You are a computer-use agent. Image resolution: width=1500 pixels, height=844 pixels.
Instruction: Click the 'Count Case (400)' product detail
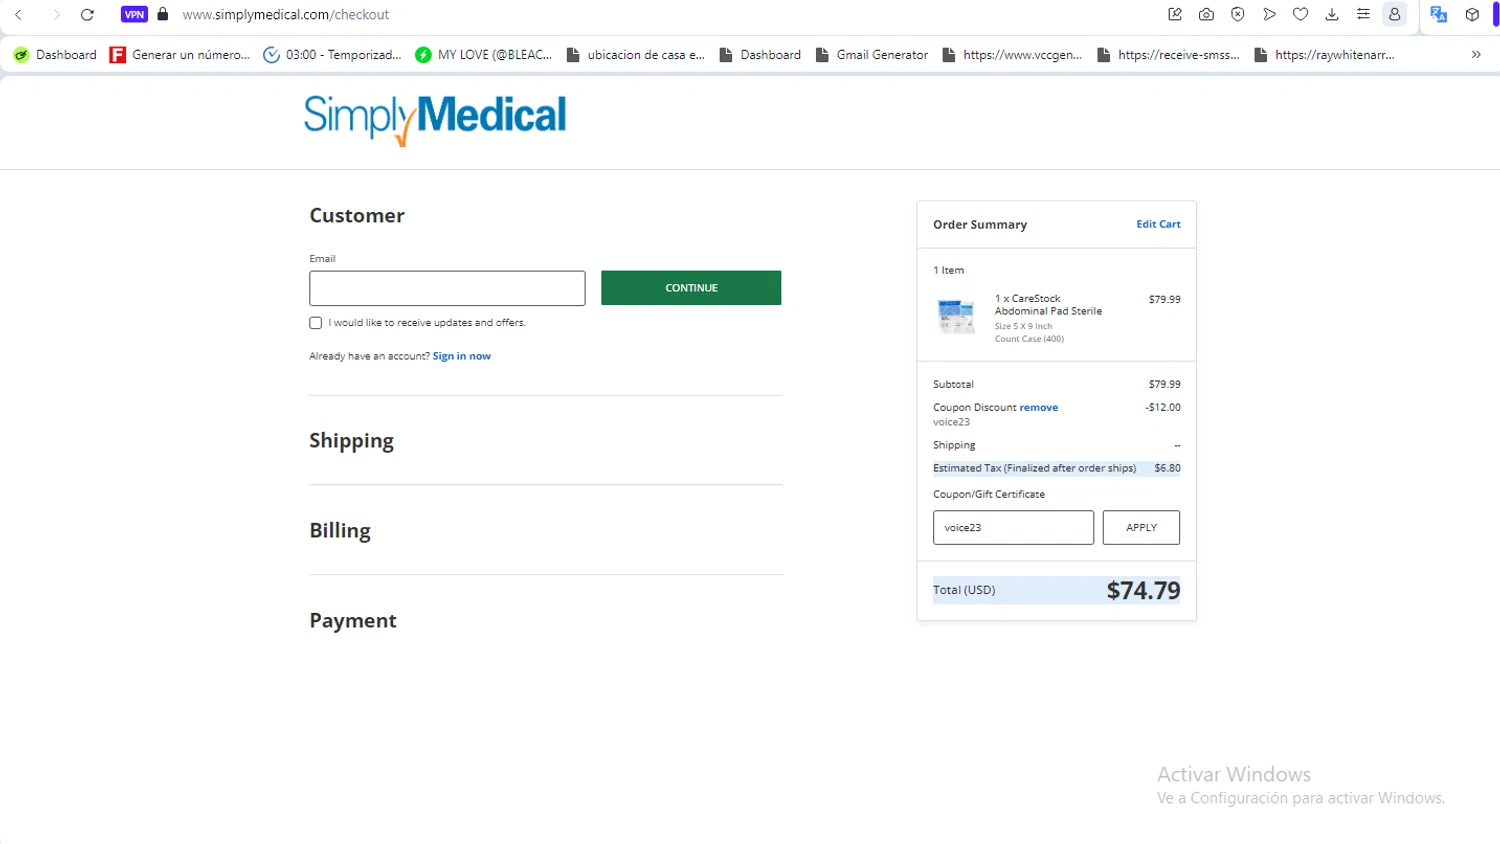(x=1029, y=339)
